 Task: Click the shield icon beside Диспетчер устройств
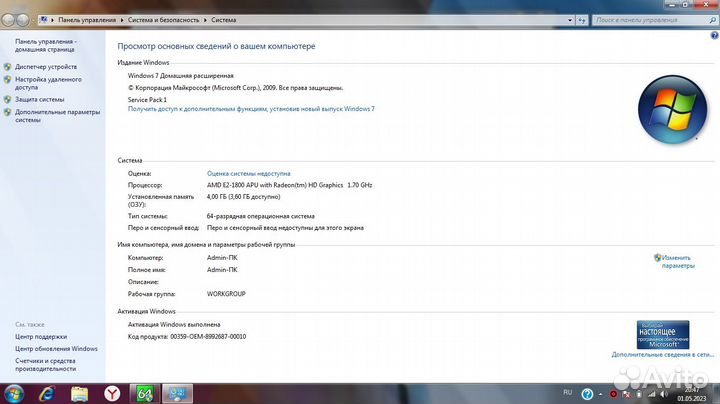pyautogui.click(x=7, y=67)
